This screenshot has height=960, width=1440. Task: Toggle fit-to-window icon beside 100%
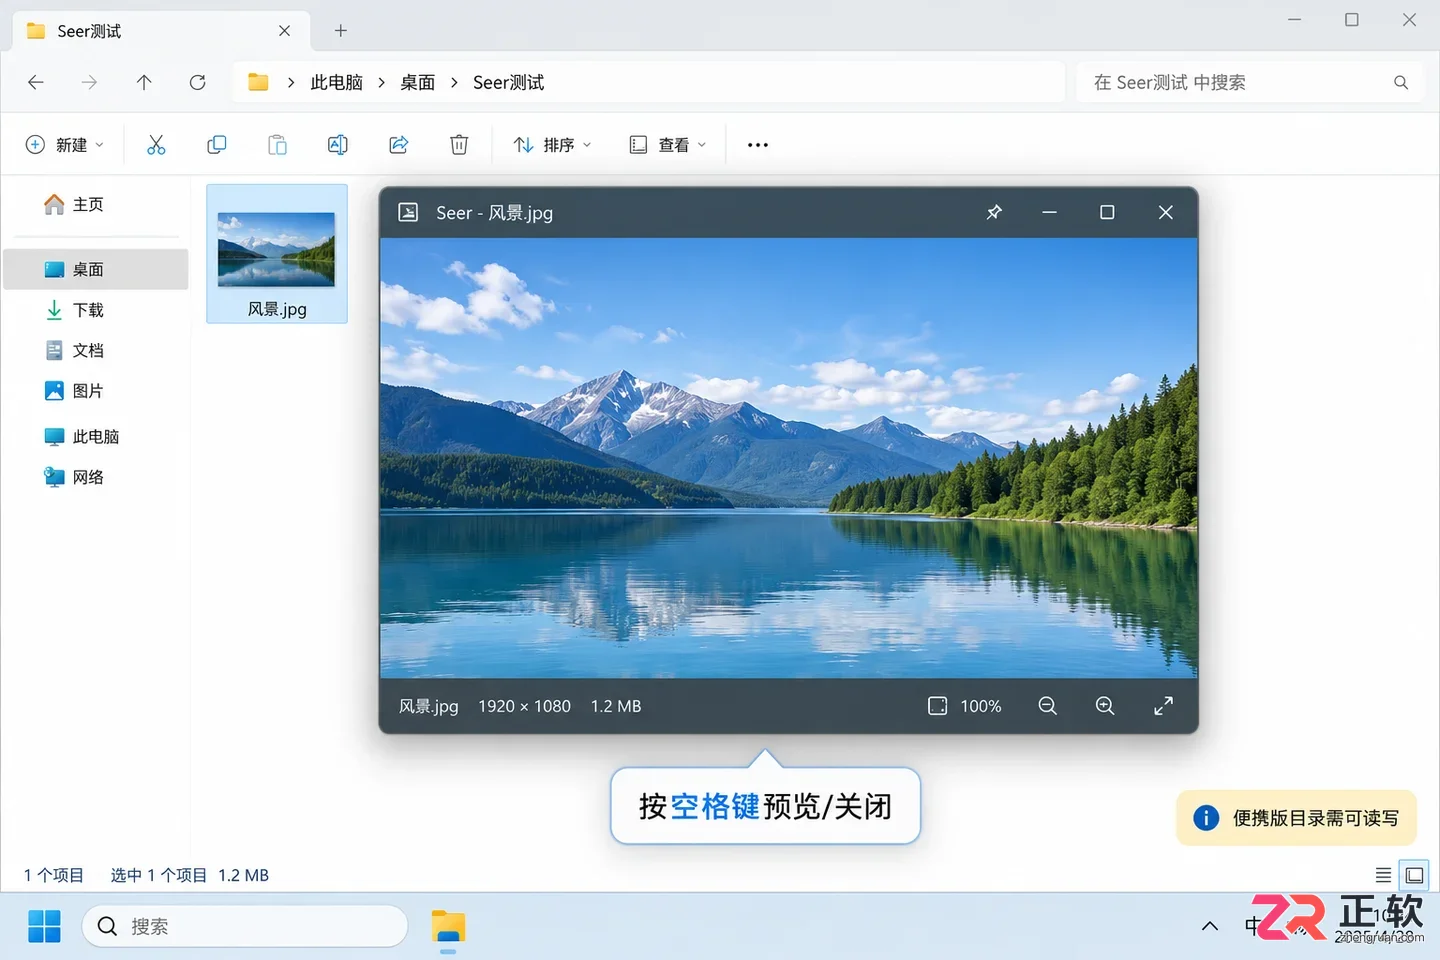point(937,706)
